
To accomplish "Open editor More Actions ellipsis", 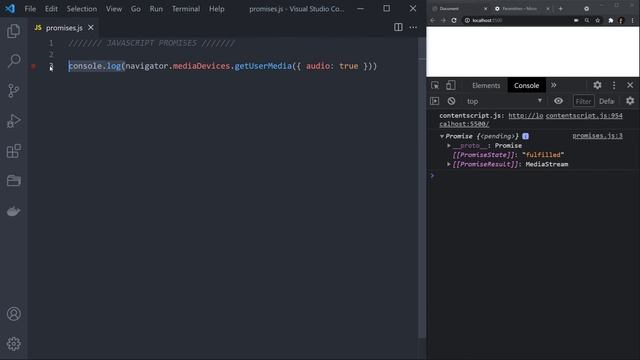I will click(x=413, y=27).
